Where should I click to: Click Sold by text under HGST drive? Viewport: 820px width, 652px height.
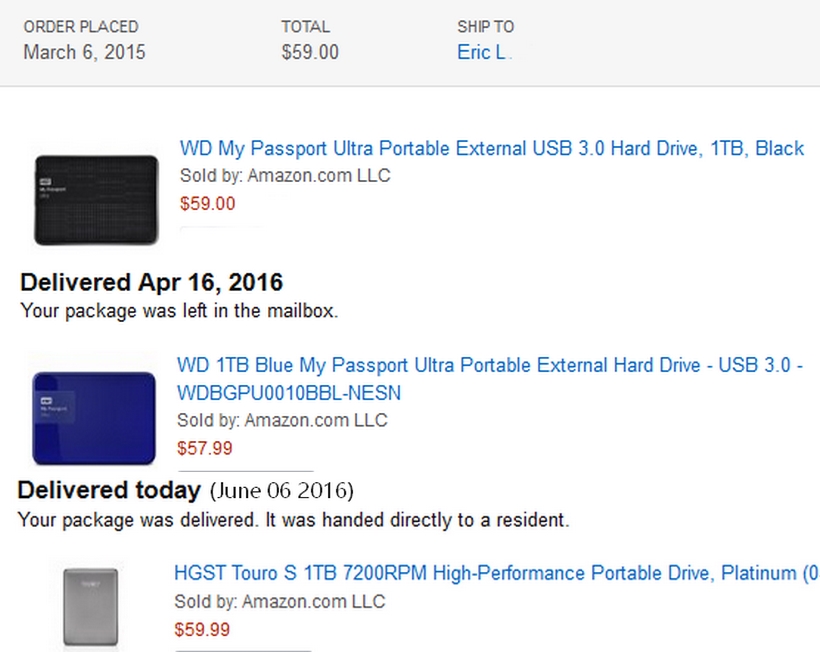tap(280, 601)
